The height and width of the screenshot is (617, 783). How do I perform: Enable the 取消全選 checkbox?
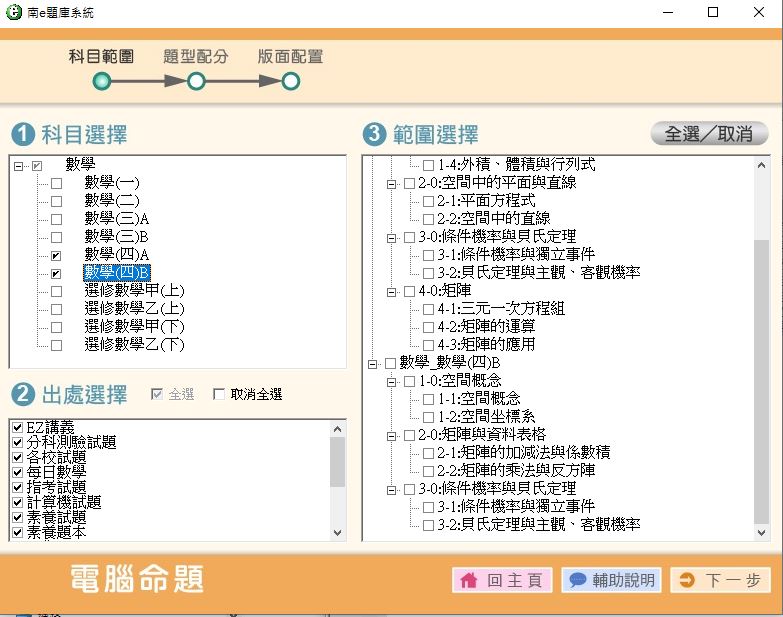219,395
